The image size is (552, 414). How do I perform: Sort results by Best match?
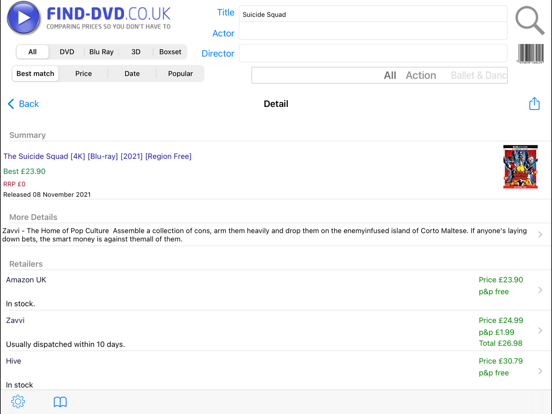(x=35, y=74)
